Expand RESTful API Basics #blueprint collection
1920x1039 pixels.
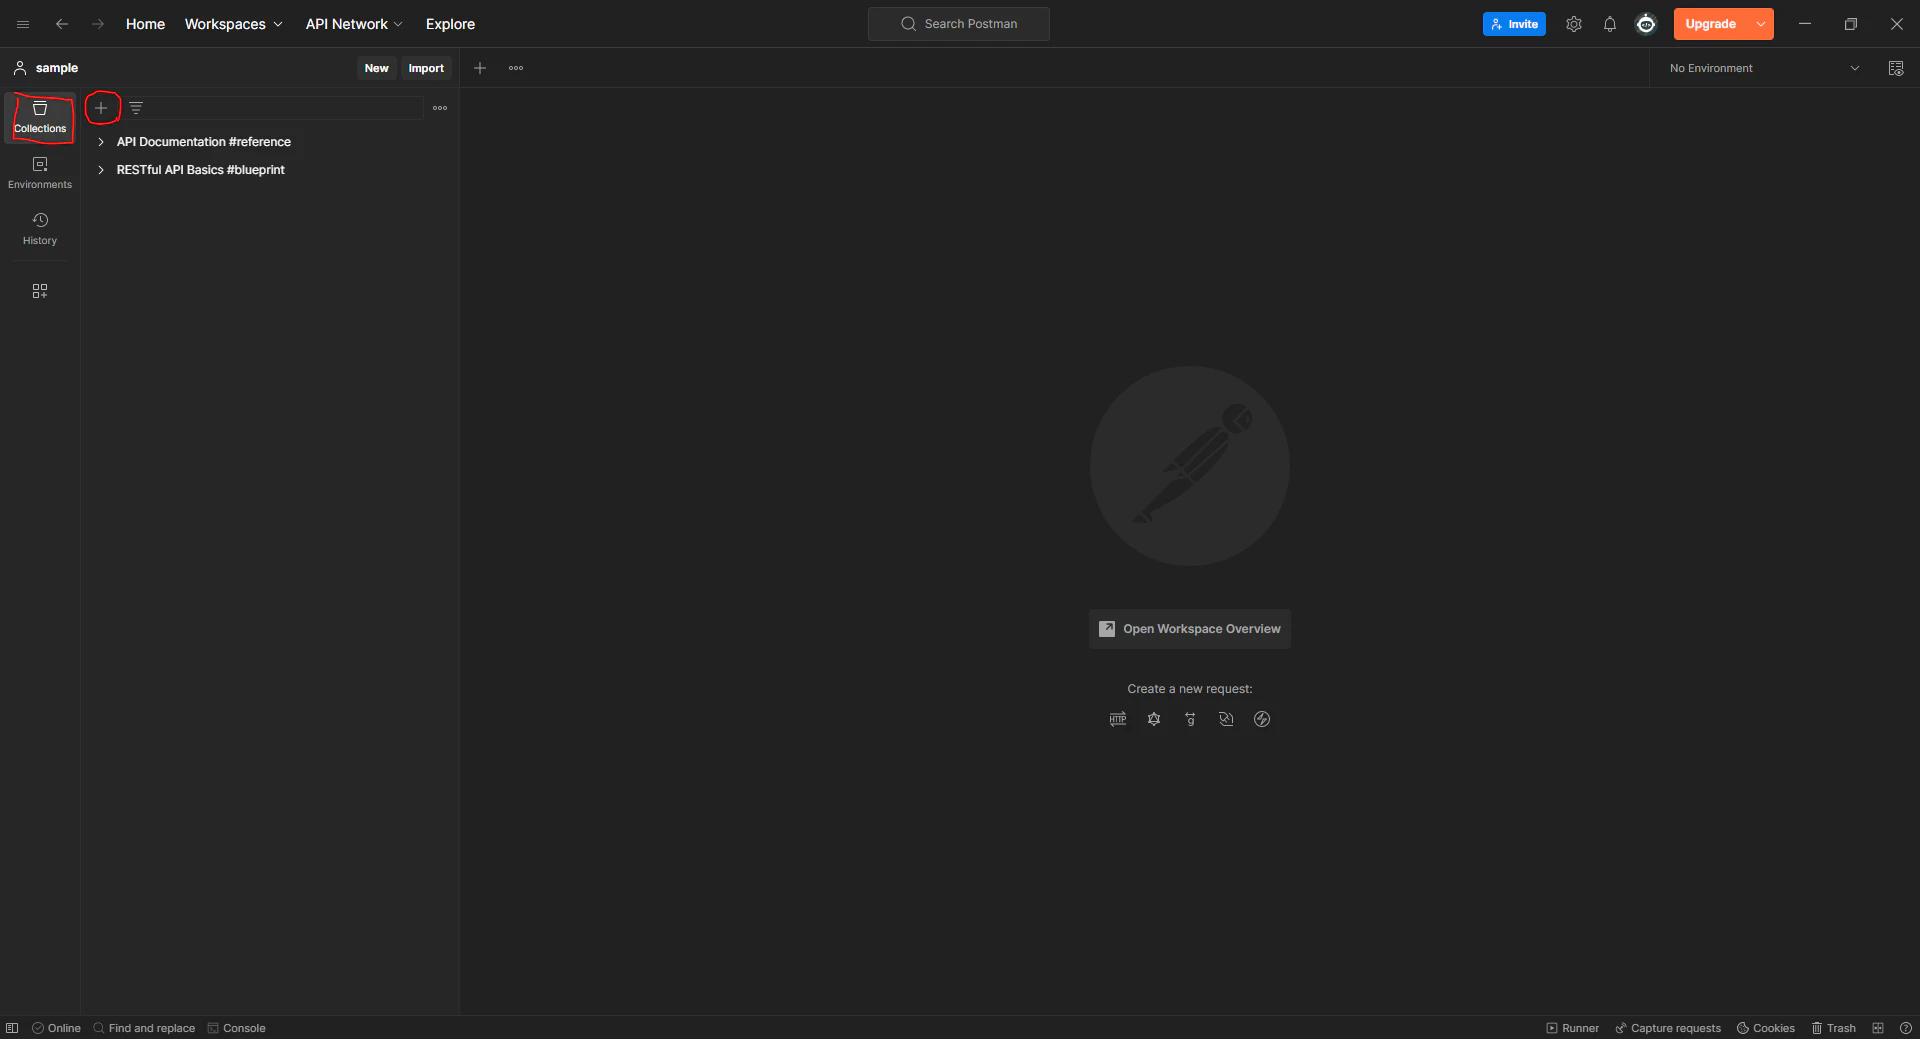pos(101,170)
